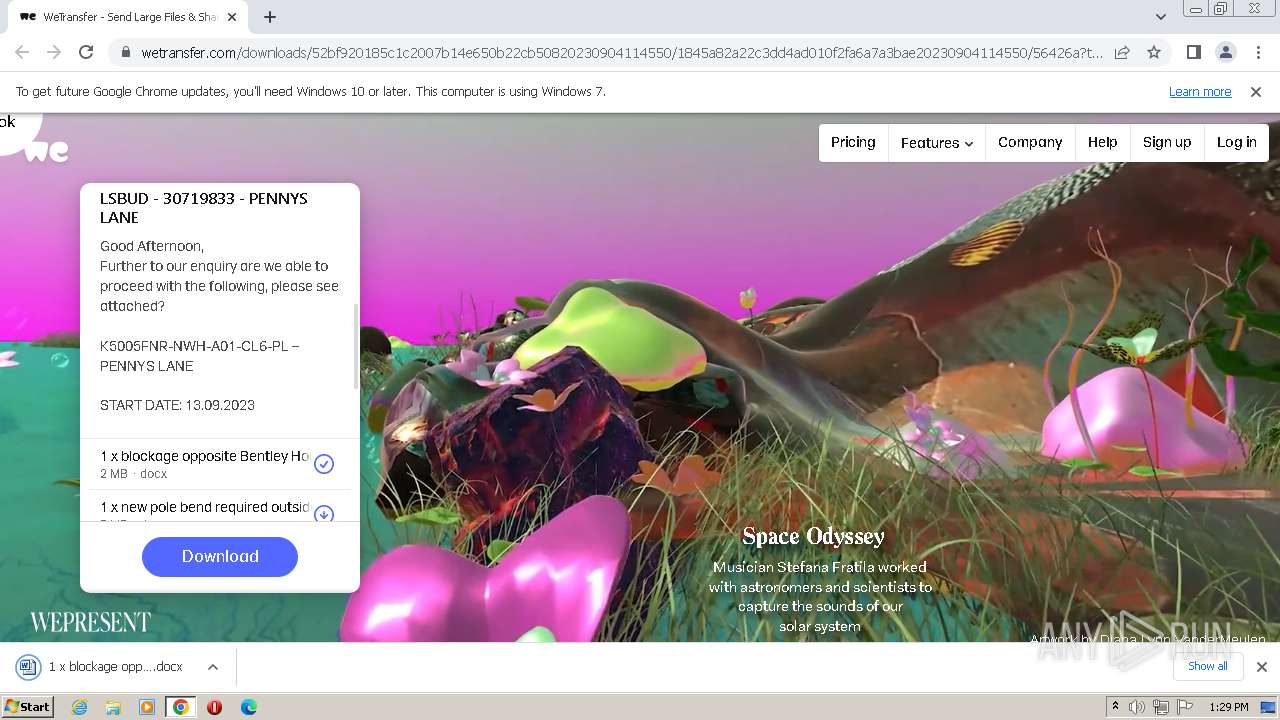Viewport: 1280px width, 720px height.
Task: Click the transfer title LSBUD - 30719833
Action: coord(204,208)
